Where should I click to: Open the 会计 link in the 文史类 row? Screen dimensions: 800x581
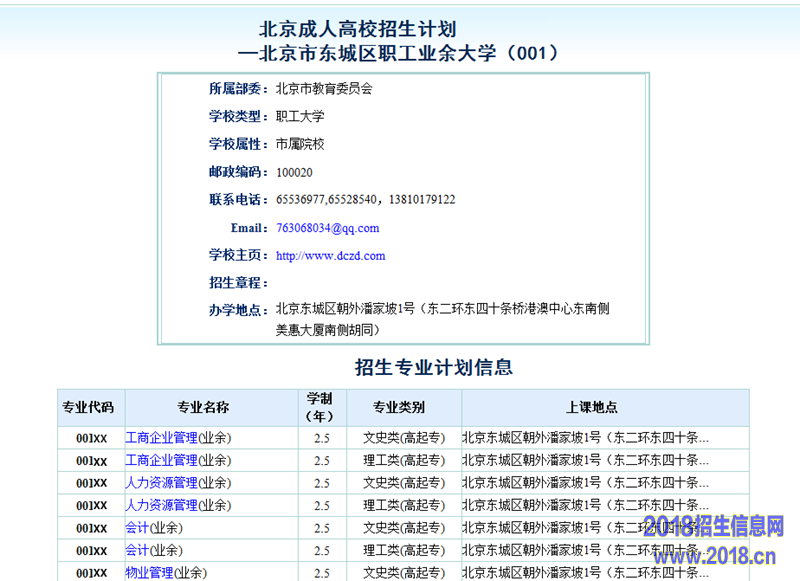(137, 528)
